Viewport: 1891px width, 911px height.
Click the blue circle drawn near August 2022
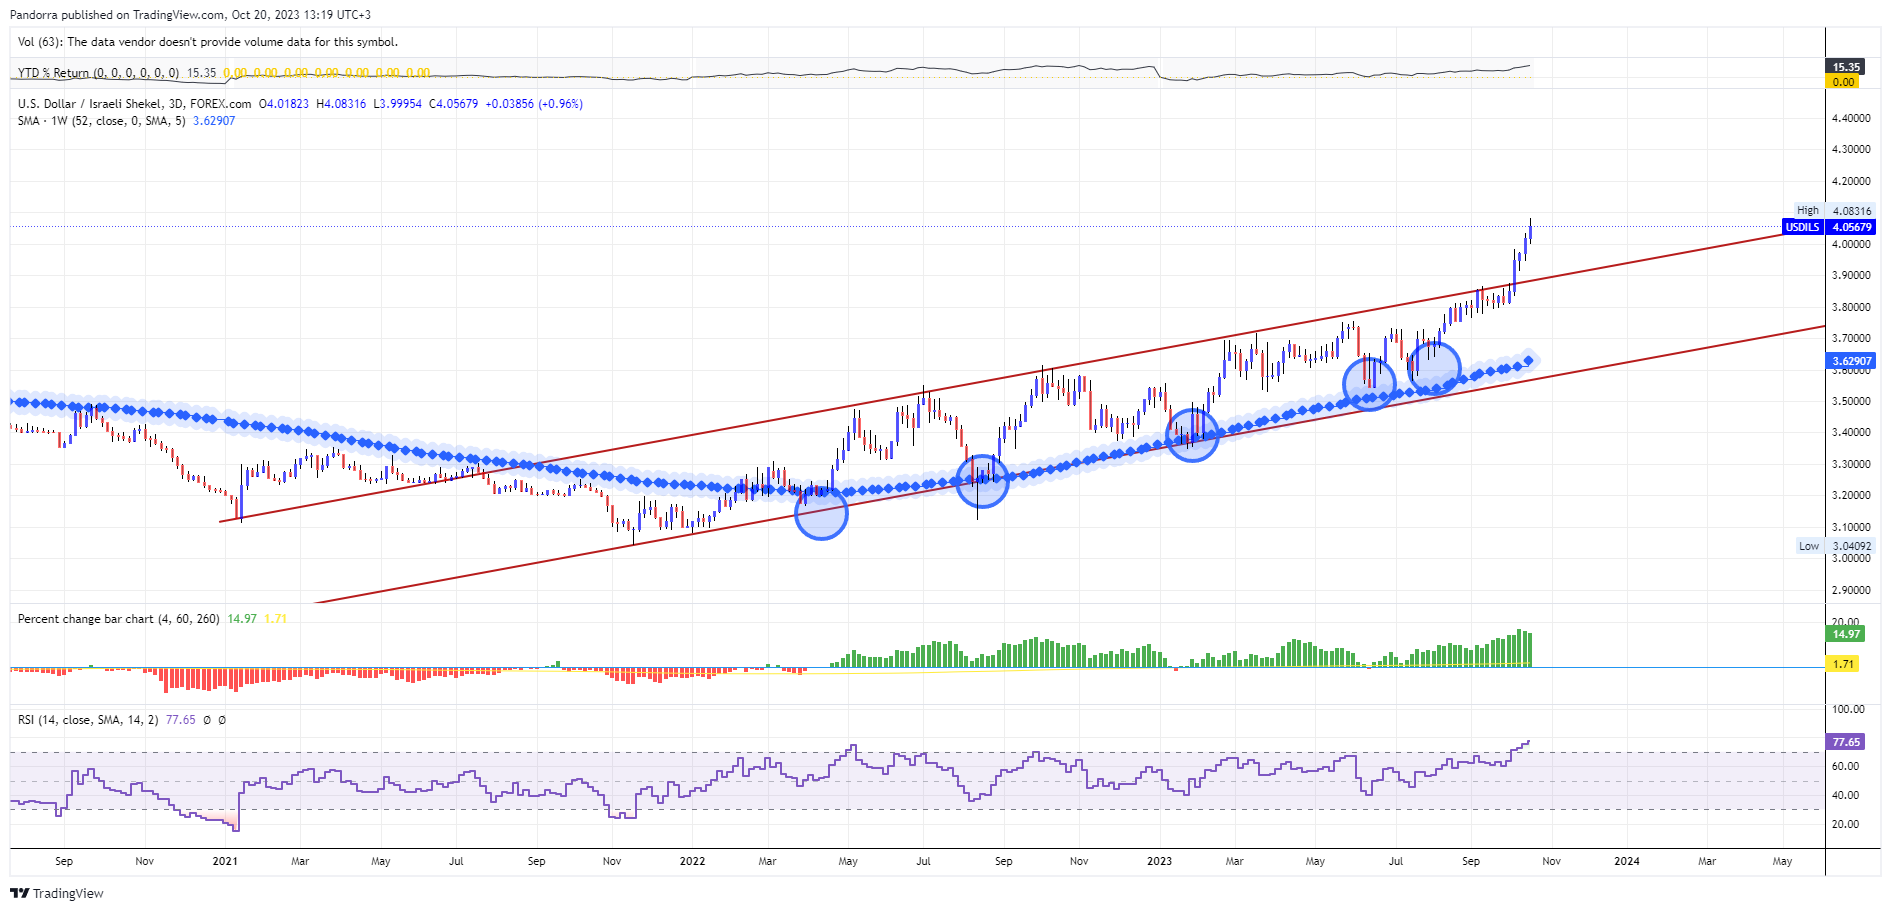click(x=982, y=481)
